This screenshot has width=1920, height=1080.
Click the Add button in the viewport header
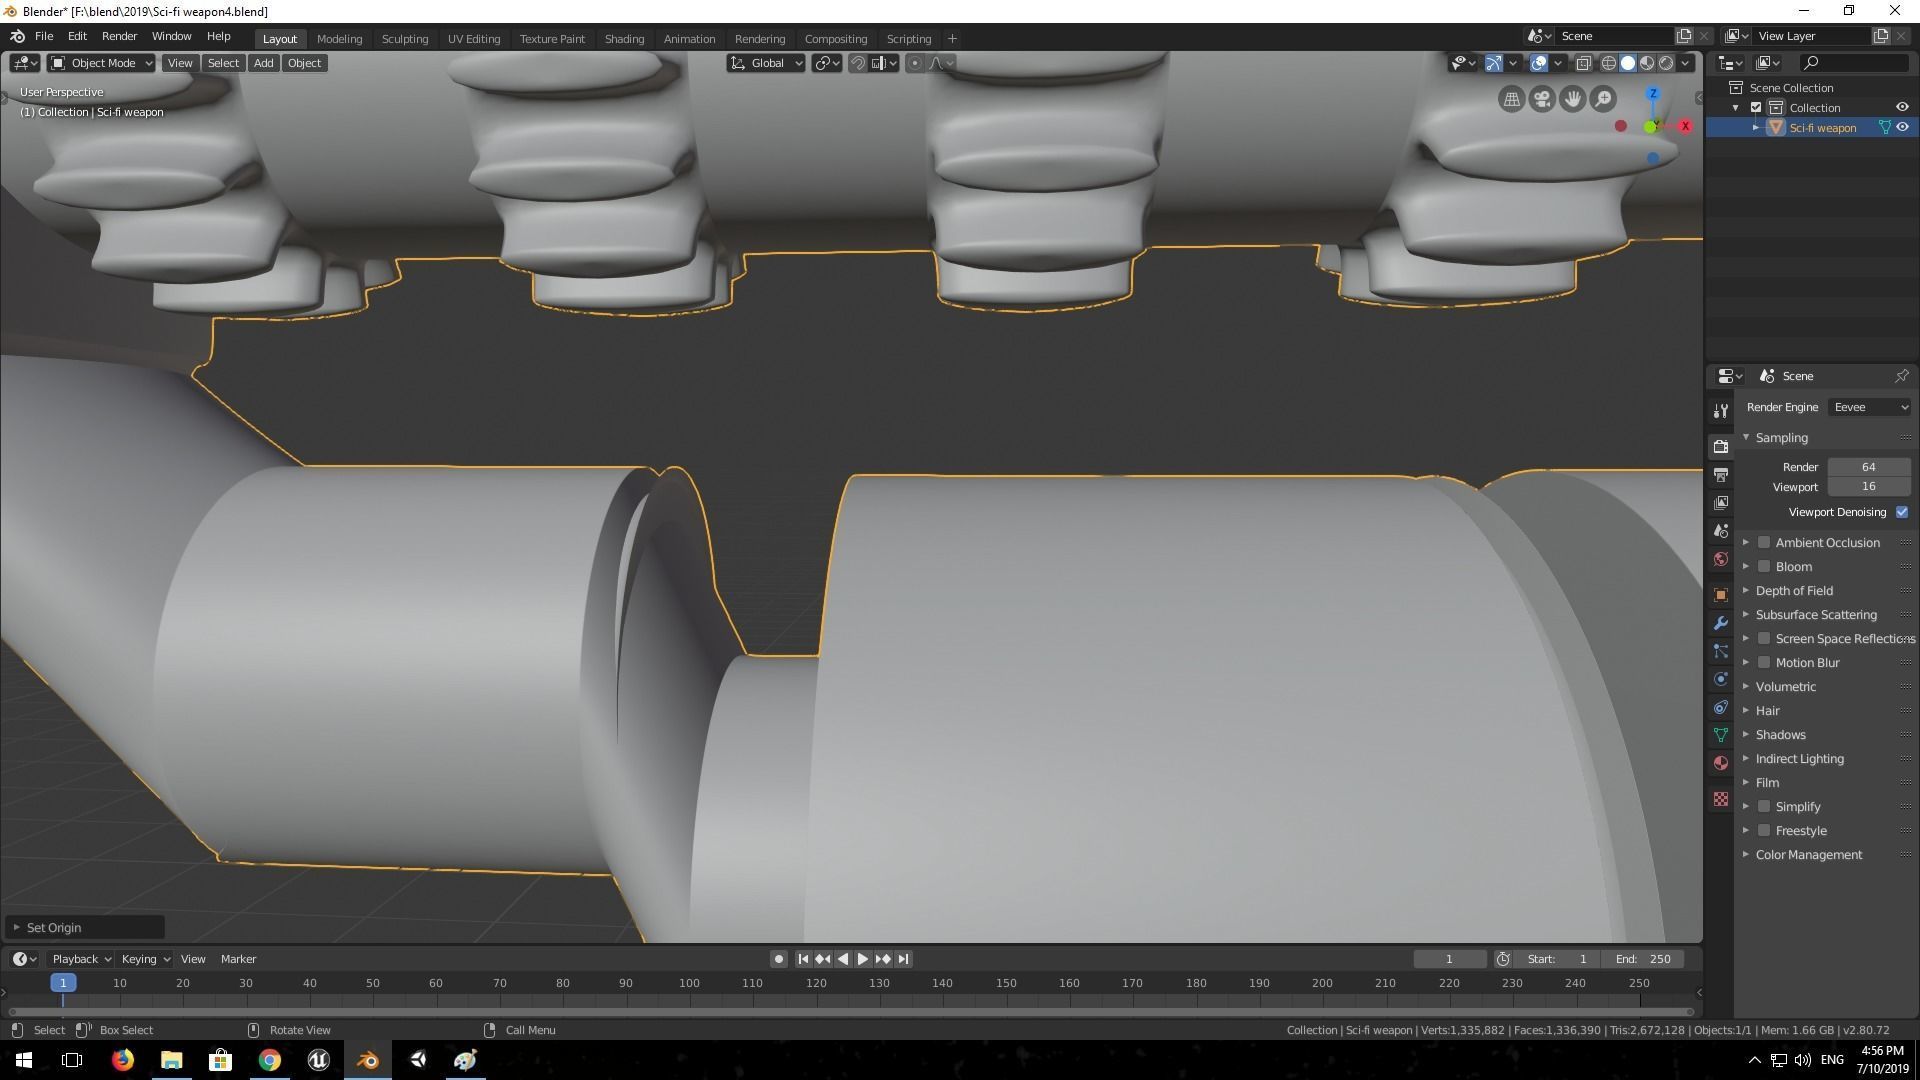pyautogui.click(x=263, y=63)
